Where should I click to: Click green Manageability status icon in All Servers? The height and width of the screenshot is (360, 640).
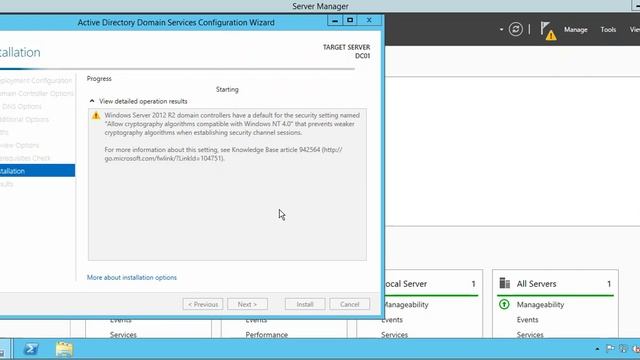pos(504,304)
